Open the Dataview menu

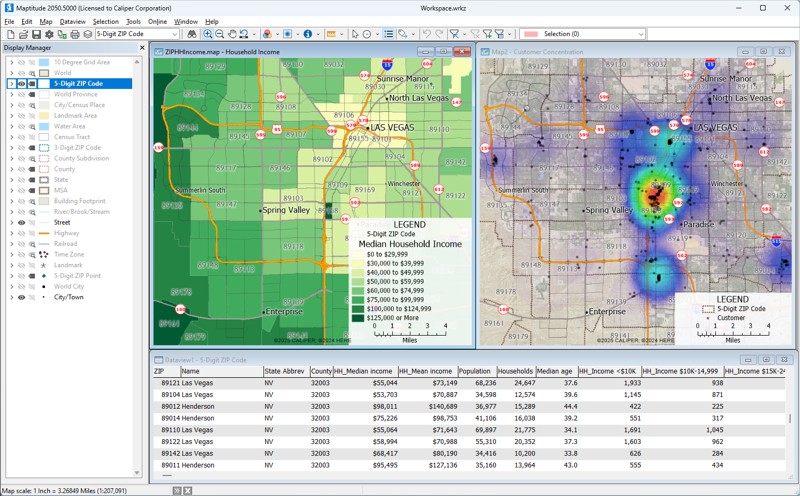[72, 21]
